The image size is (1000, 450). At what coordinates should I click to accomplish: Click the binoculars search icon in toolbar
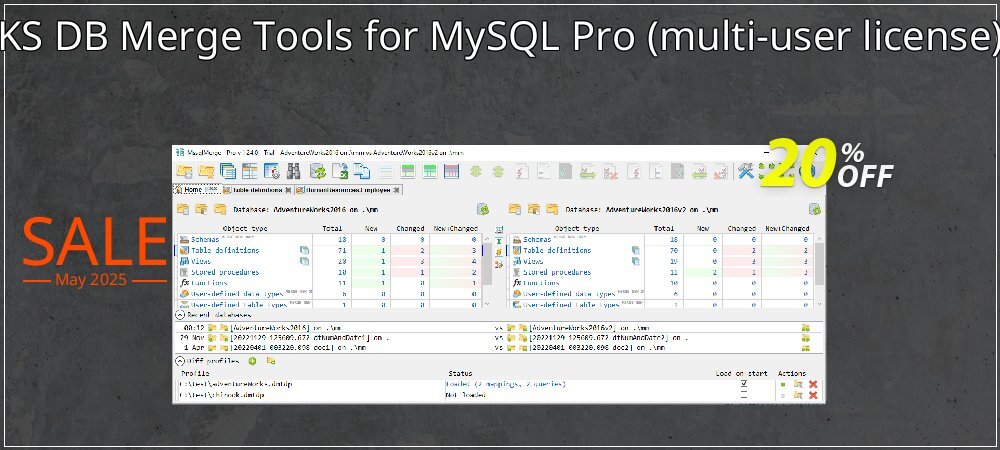[293, 171]
